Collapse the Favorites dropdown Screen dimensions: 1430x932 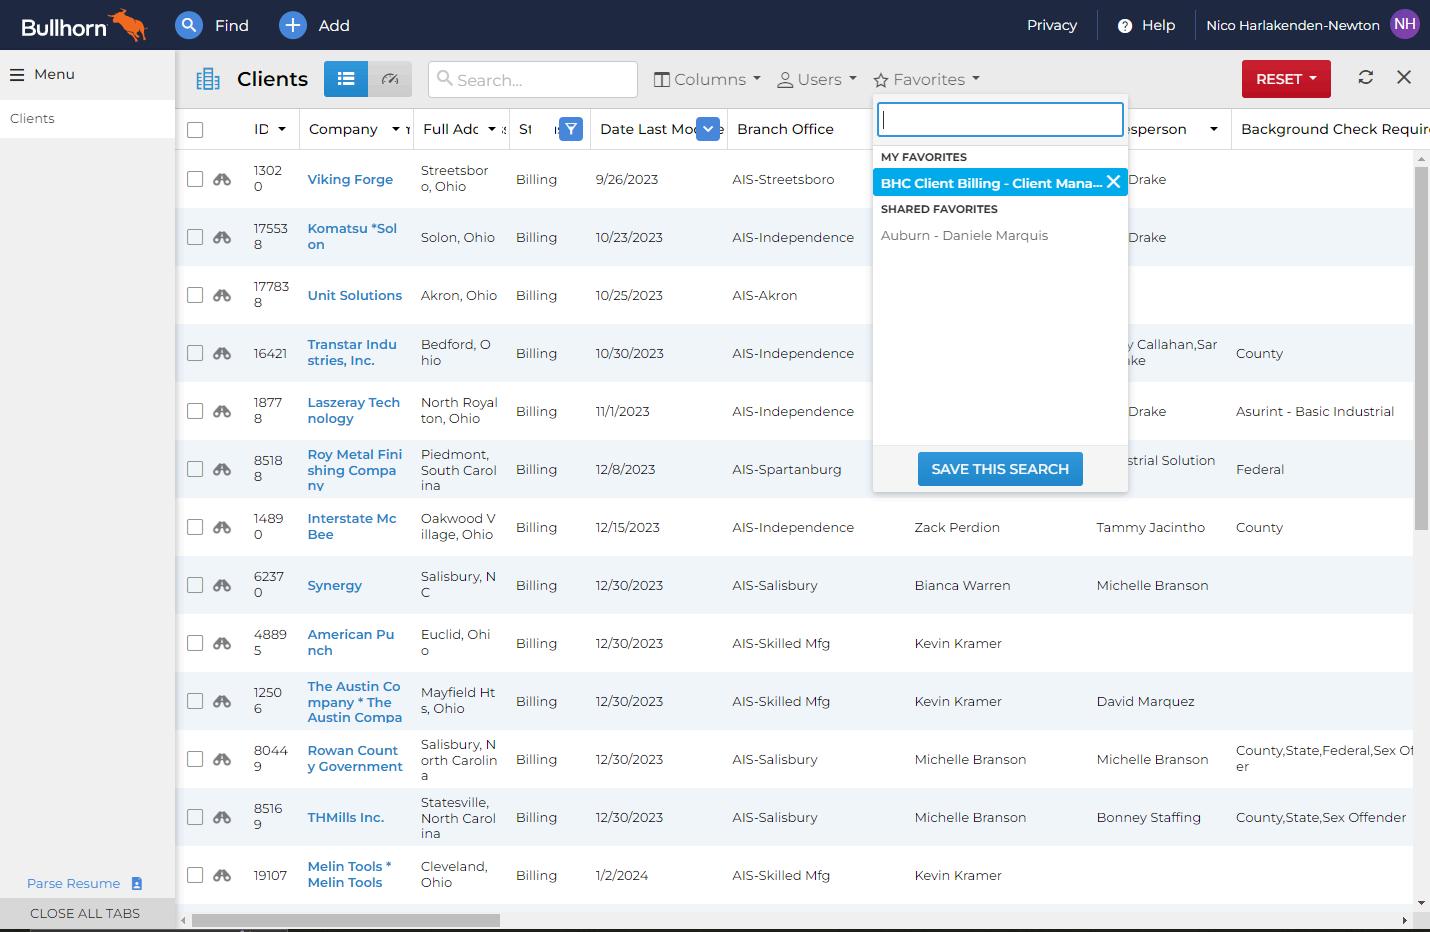coord(926,79)
